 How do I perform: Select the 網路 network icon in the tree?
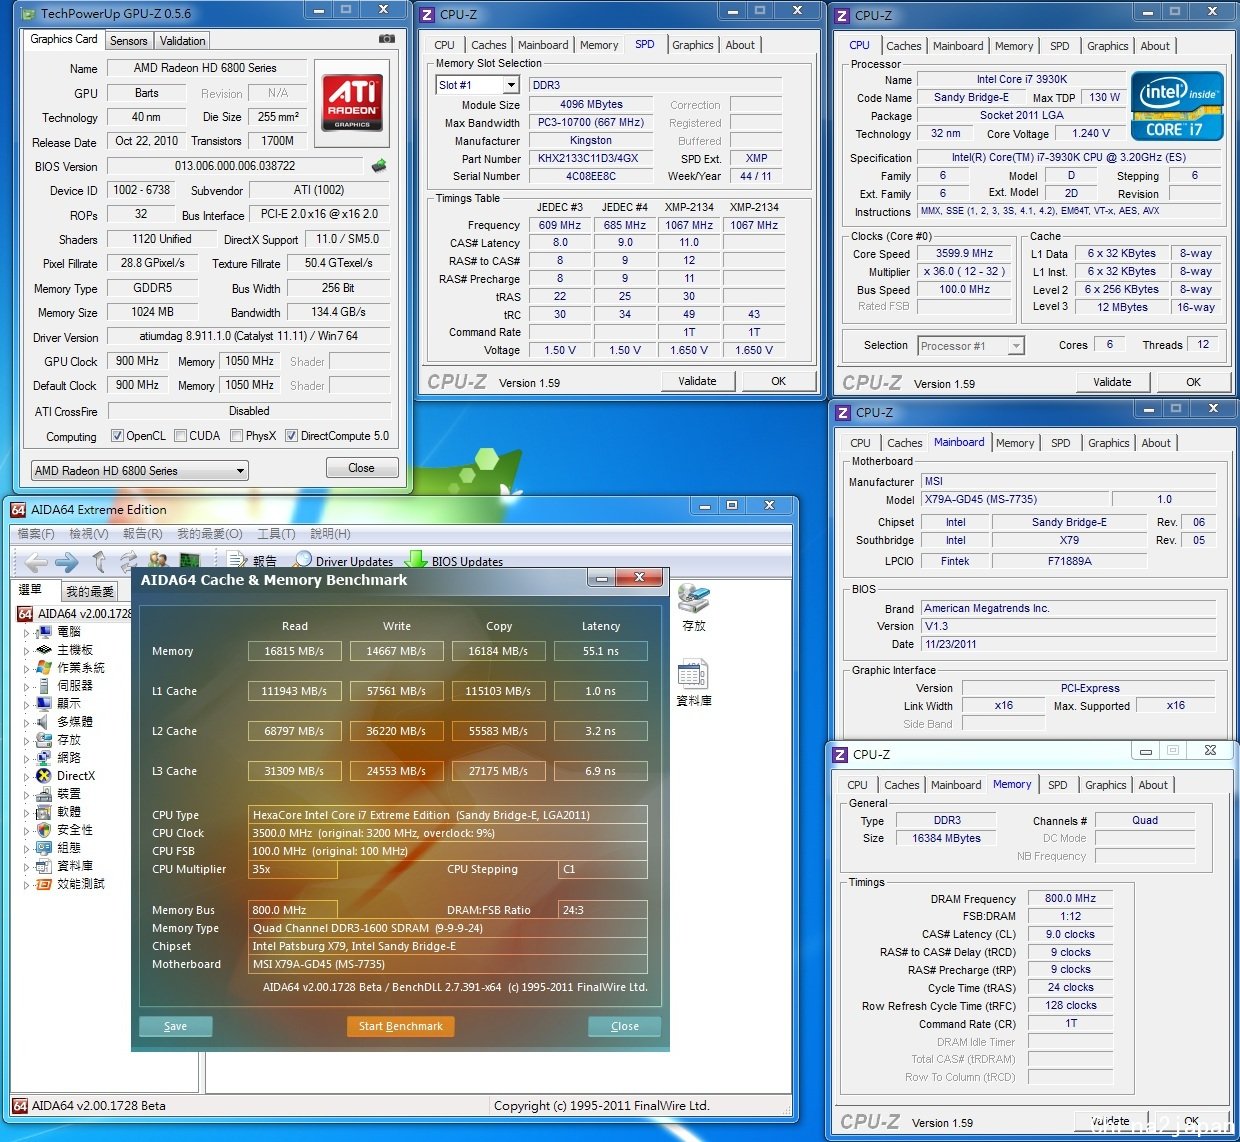[44, 758]
